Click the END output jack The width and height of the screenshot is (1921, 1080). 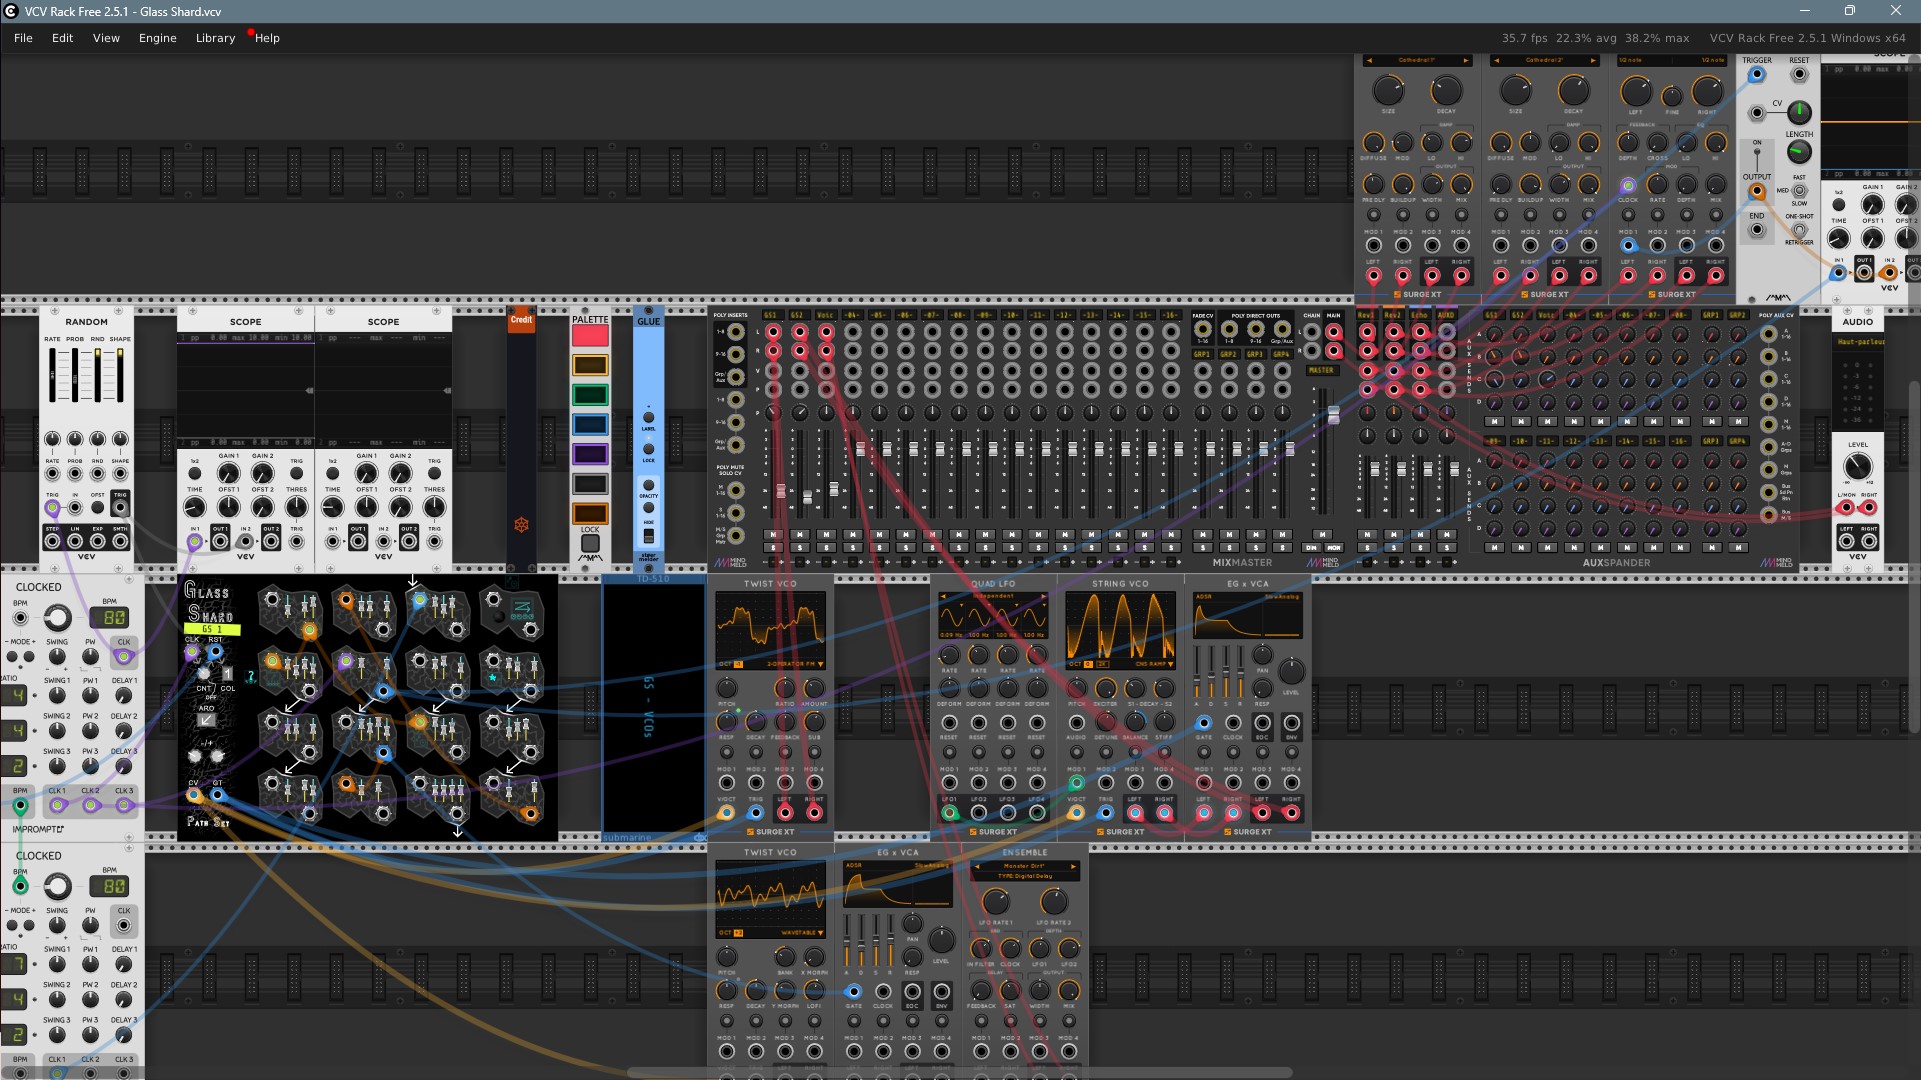1757,230
